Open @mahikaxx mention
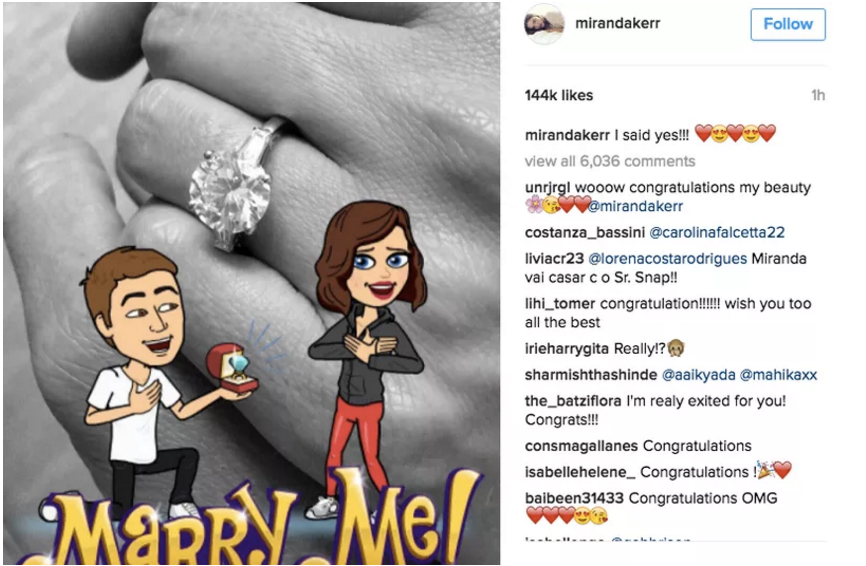The width and height of the screenshot is (866, 566). 778,375
